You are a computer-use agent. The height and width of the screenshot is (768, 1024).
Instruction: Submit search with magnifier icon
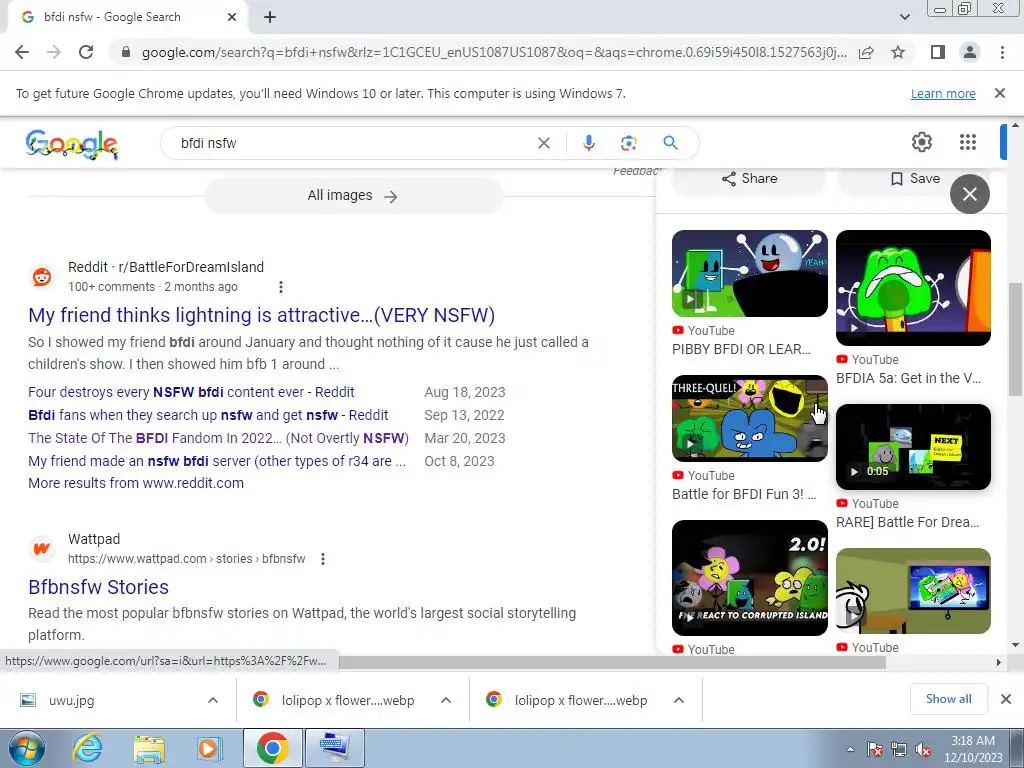coord(670,143)
